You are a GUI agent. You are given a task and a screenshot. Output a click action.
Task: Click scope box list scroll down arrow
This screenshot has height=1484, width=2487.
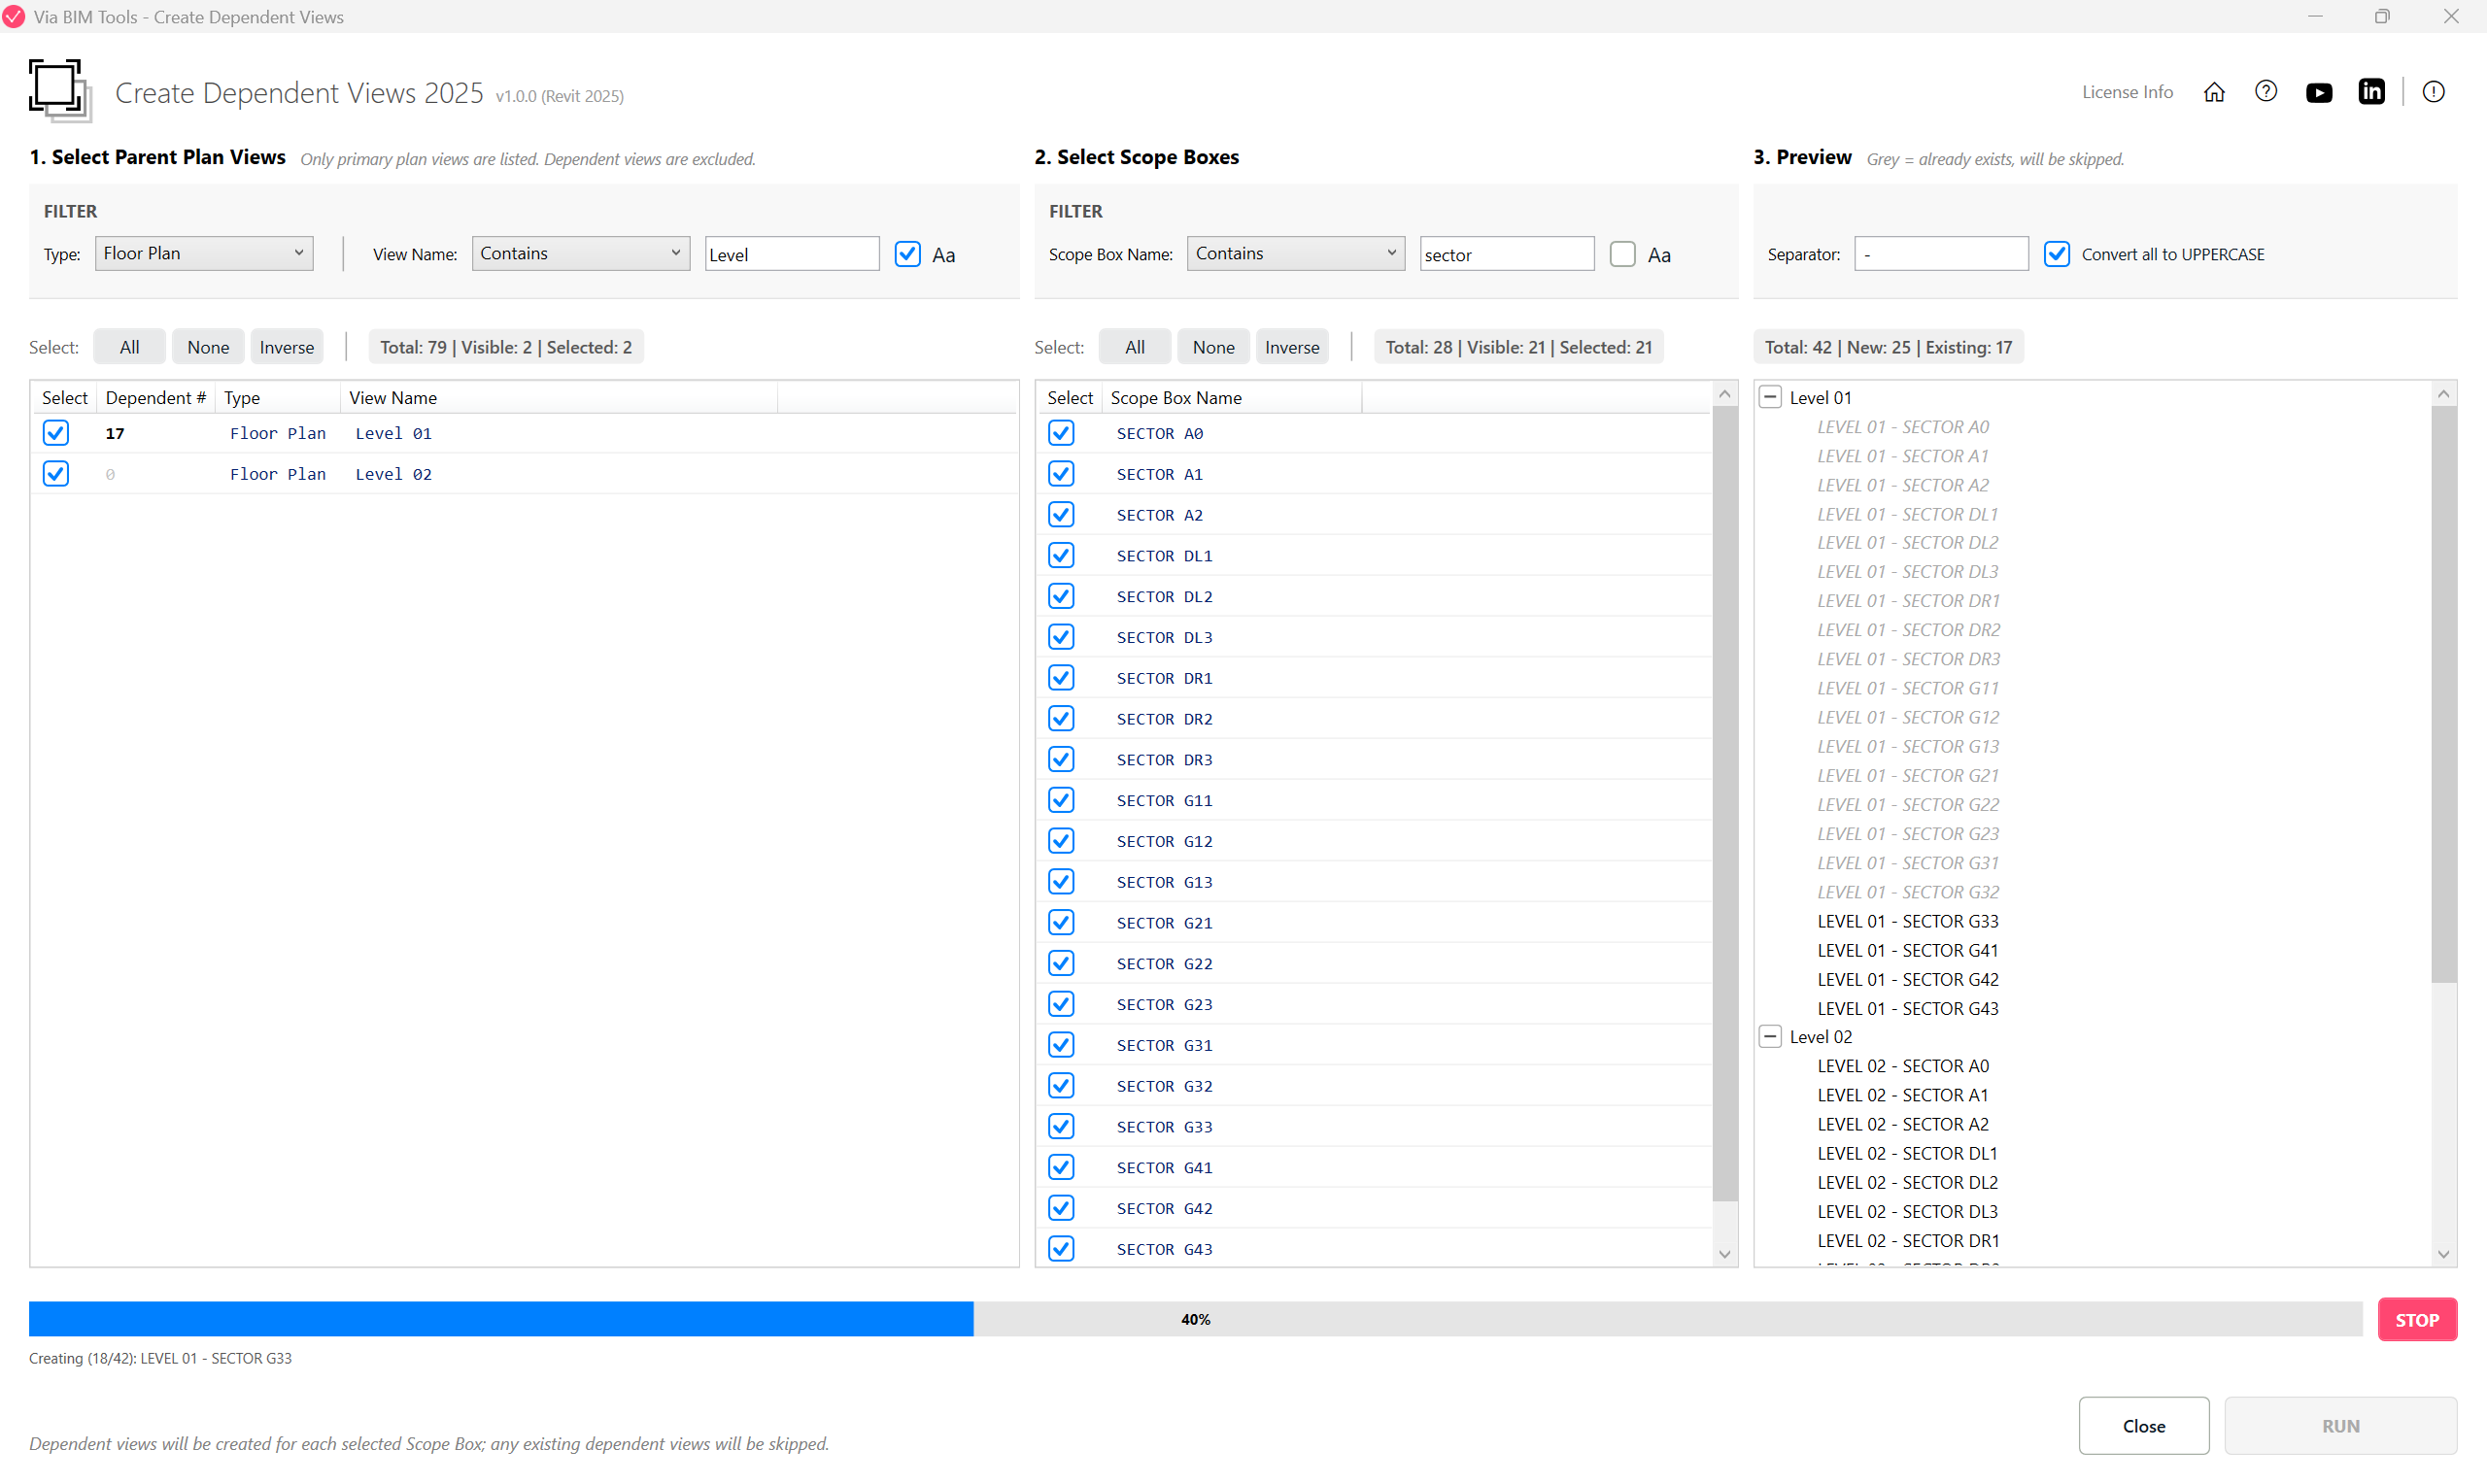(1724, 1254)
